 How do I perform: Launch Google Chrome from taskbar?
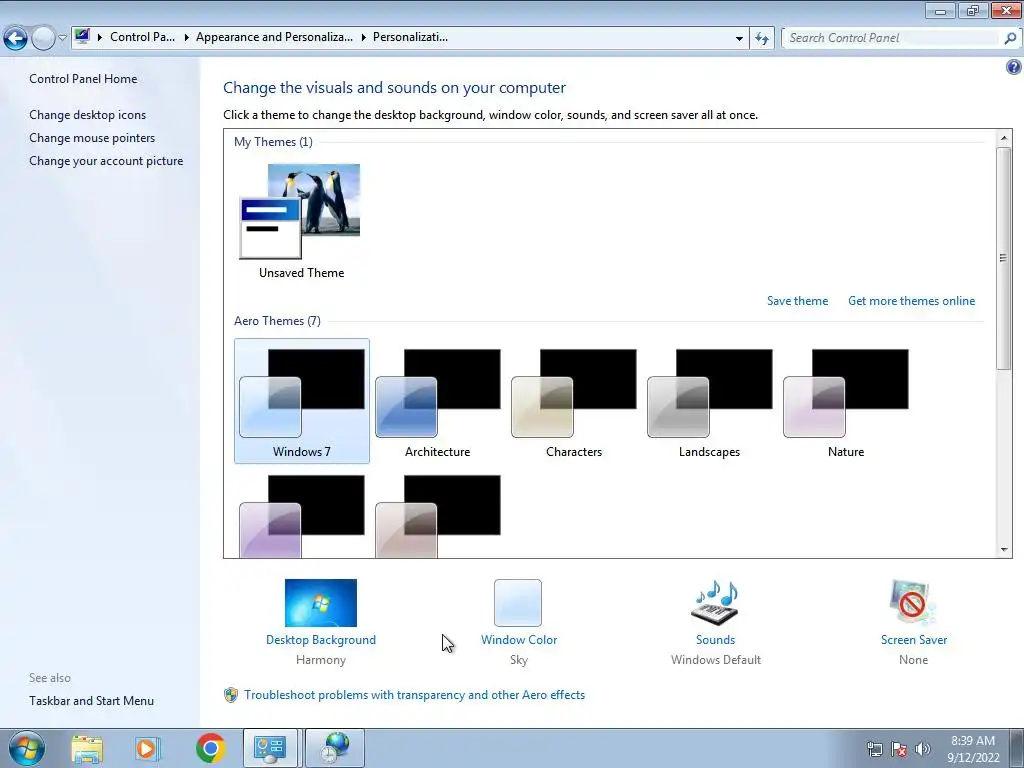210,748
